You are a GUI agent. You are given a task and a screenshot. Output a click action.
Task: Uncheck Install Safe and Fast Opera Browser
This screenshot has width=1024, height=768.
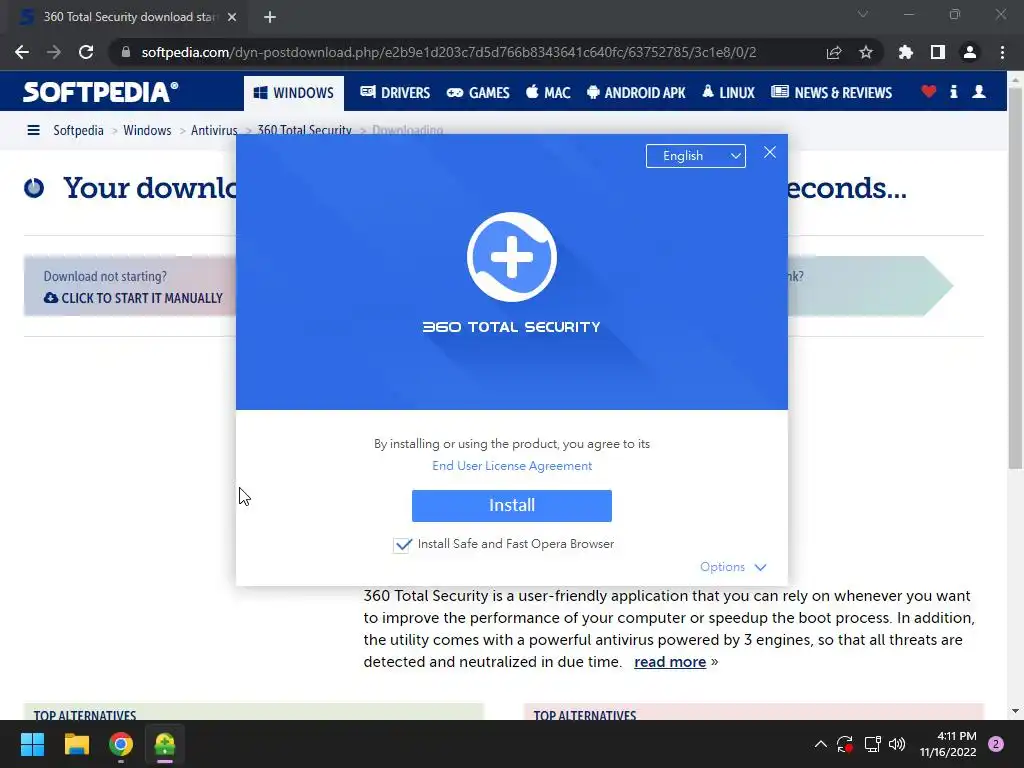tap(402, 545)
